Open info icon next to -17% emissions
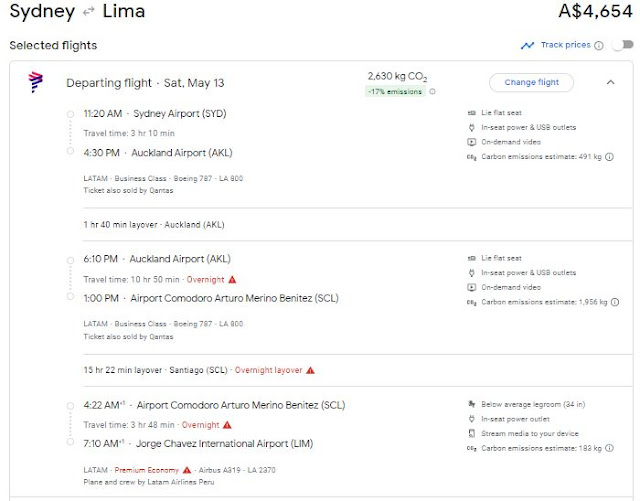The image size is (640, 501). [x=432, y=91]
